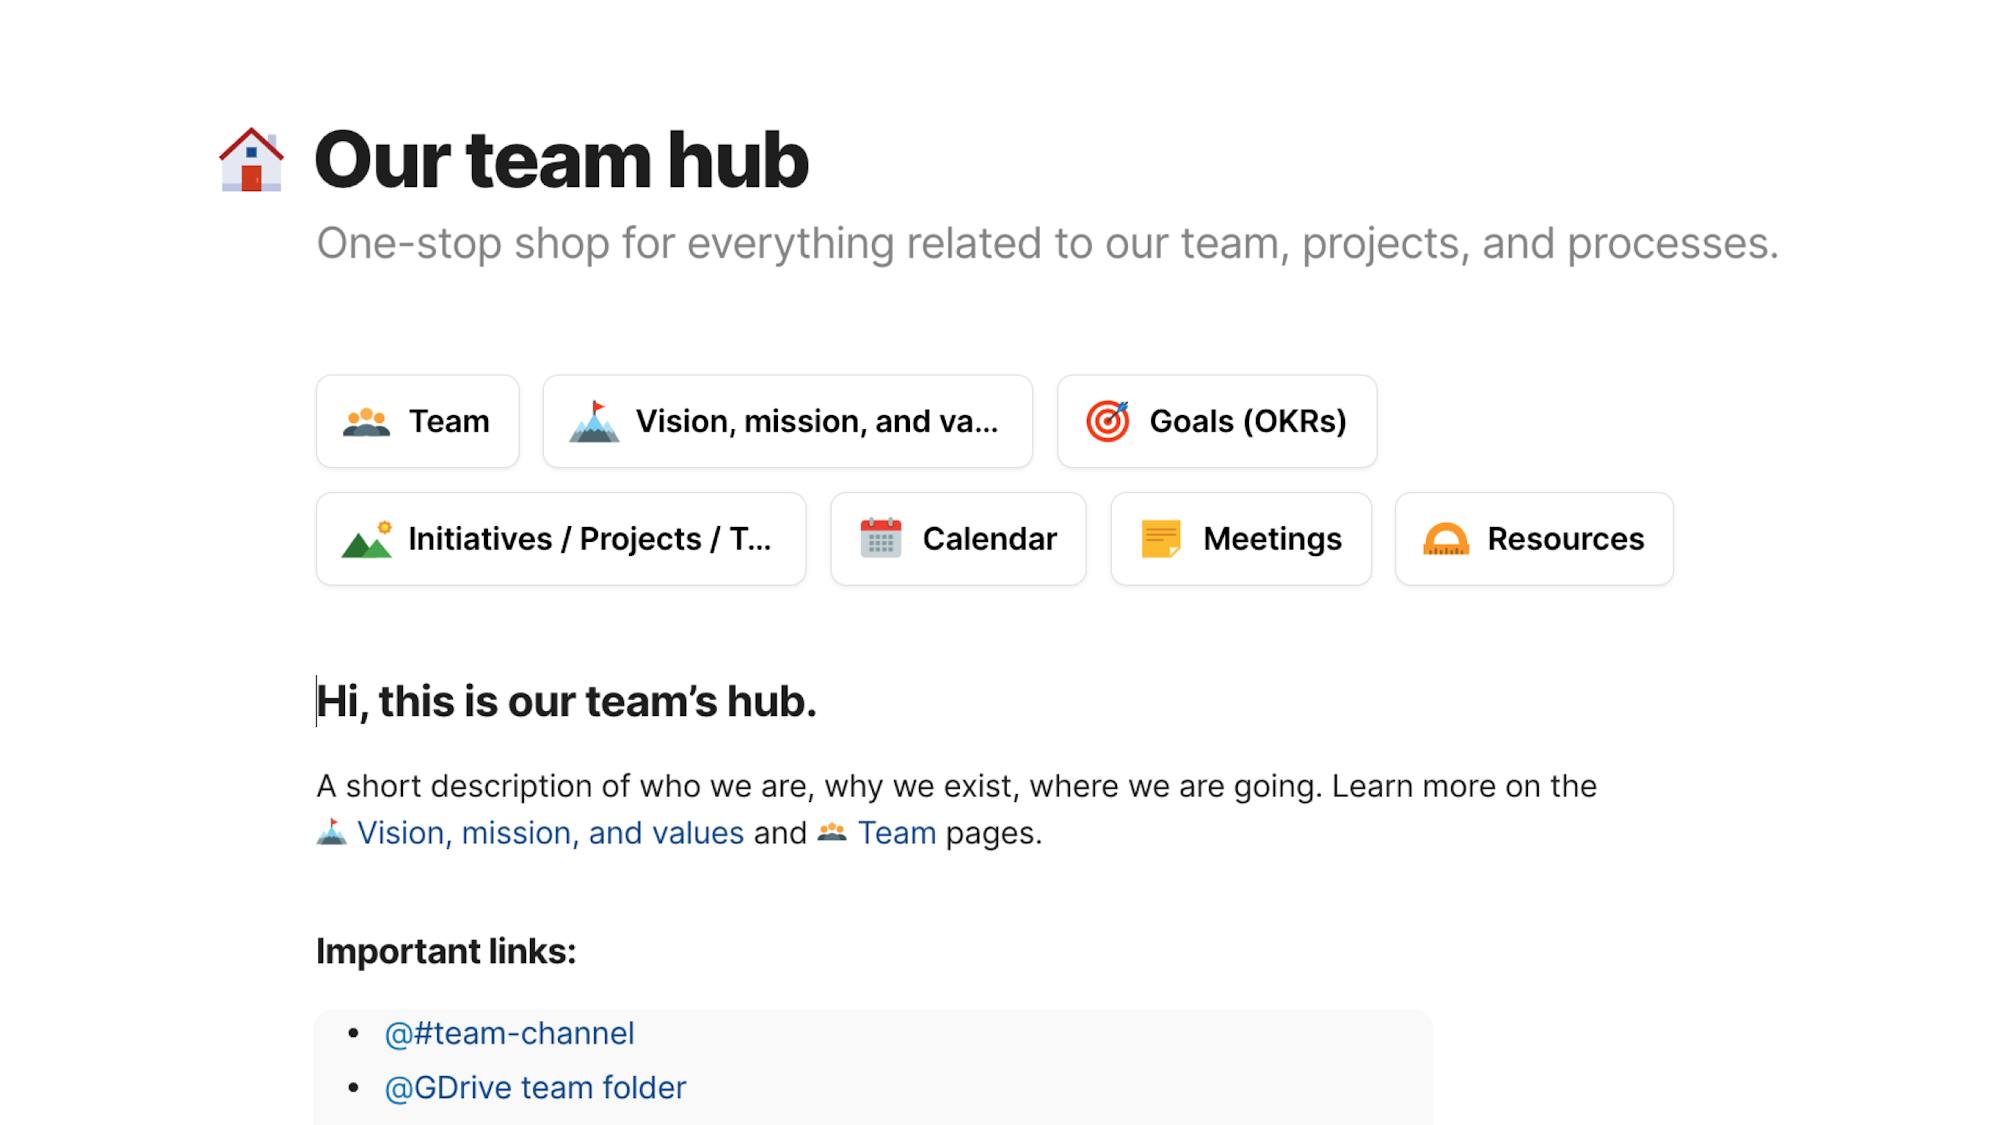Click the One-stop shop subtitle text
Image resolution: width=2000 pixels, height=1125 pixels.
tap(1046, 244)
